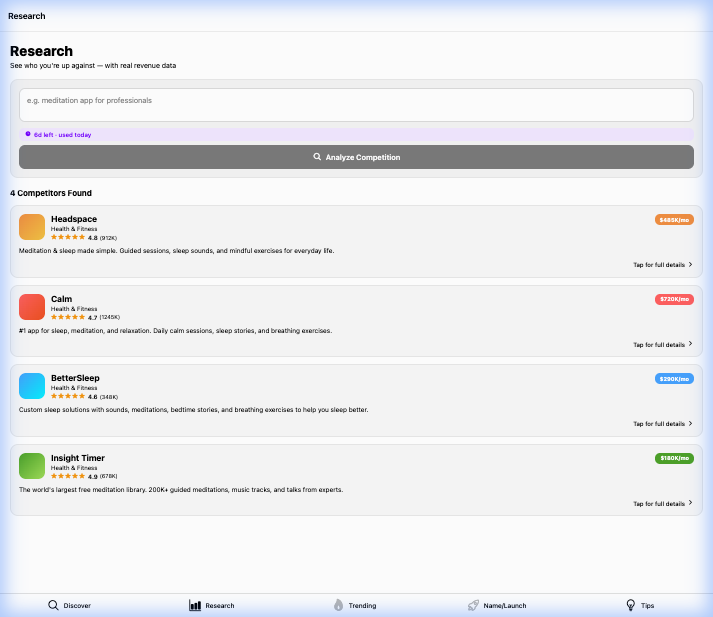Click the Analyze Competition button
Screen dimensions: 713x617
[x=356, y=157]
